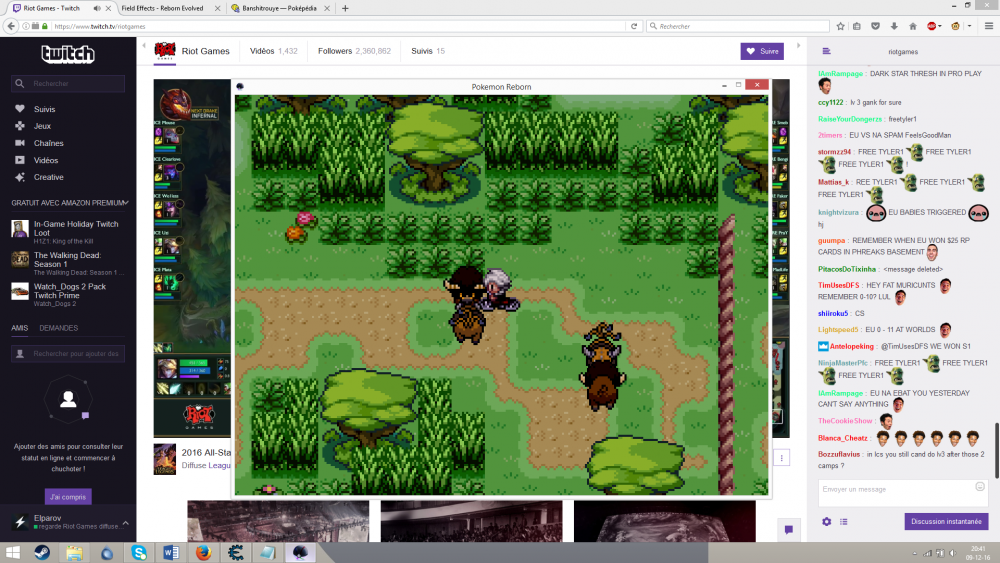This screenshot has height=563, width=1000.
Task: Click the Twitch logo in sidebar
Action: pyautogui.click(x=67, y=54)
